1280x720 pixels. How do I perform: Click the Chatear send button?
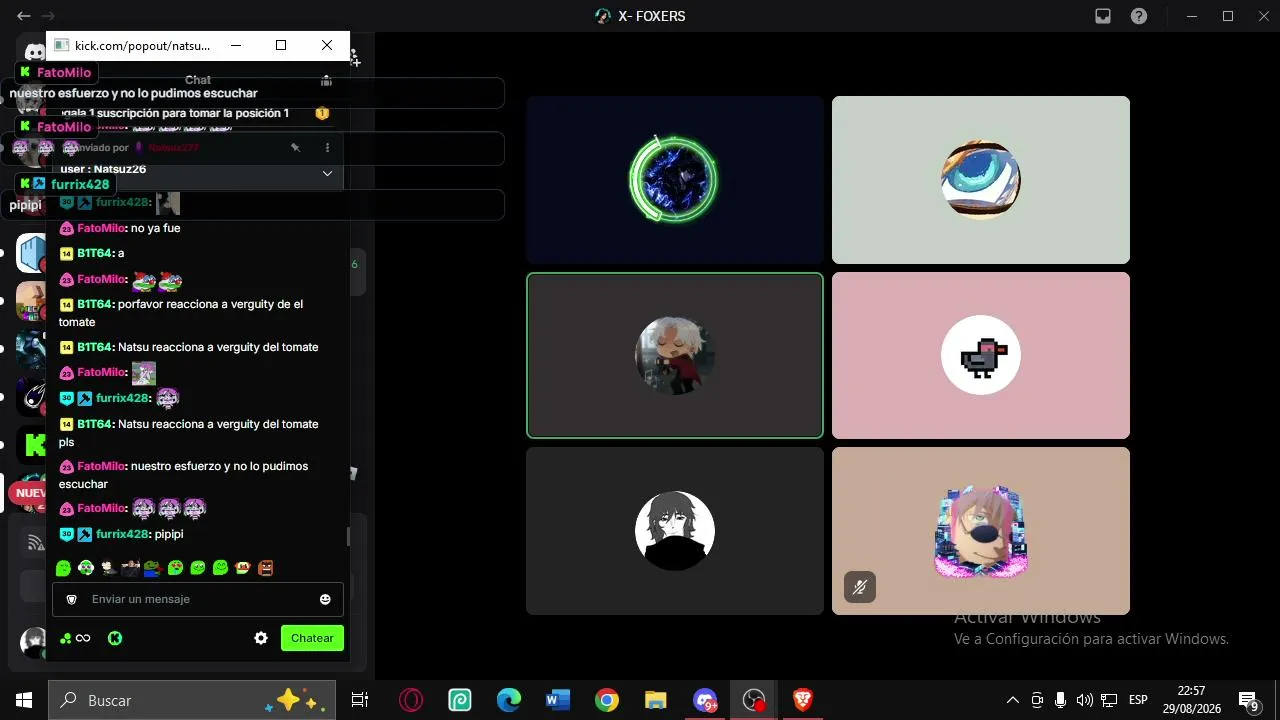[x=312, y=638]
